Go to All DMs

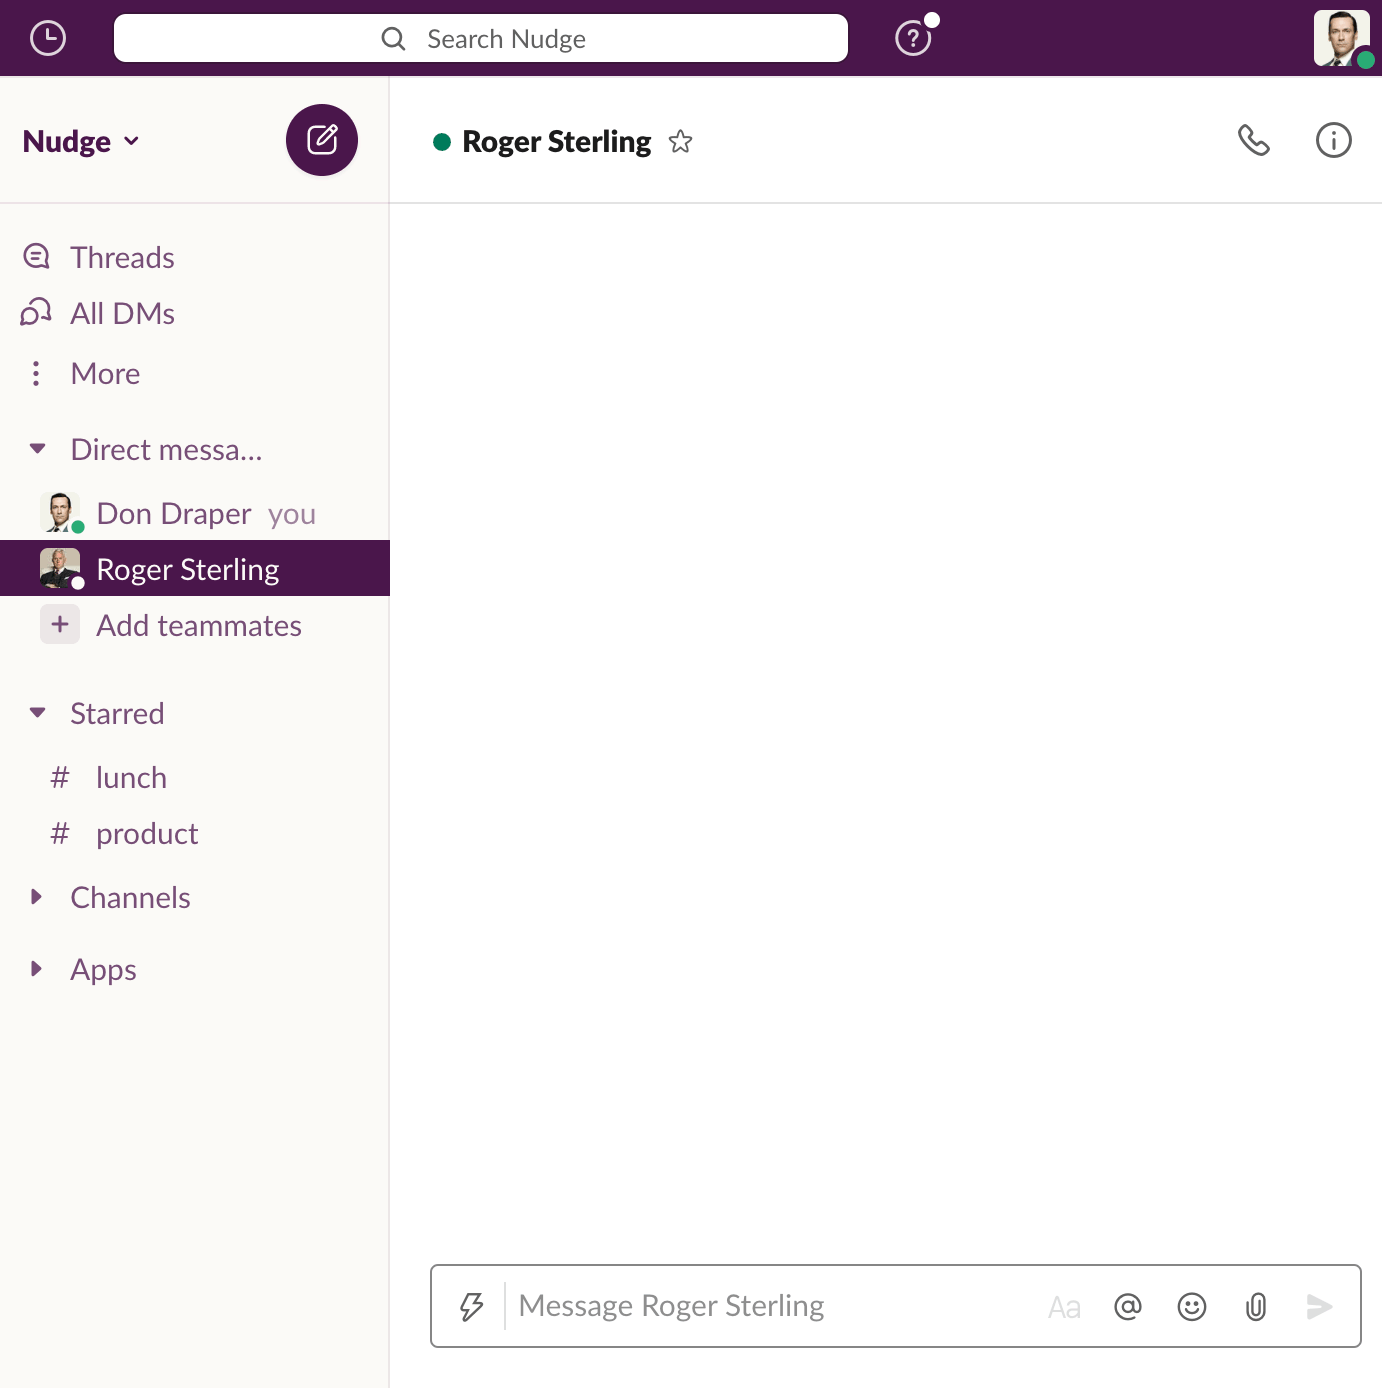pyautogui.click(x=122, y=314)
